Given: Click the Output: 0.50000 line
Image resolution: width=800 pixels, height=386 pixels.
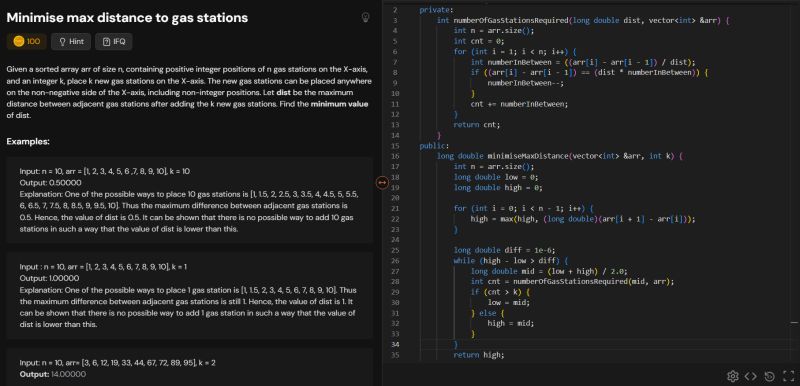Looking at the screenshot, I should point(51,183).
